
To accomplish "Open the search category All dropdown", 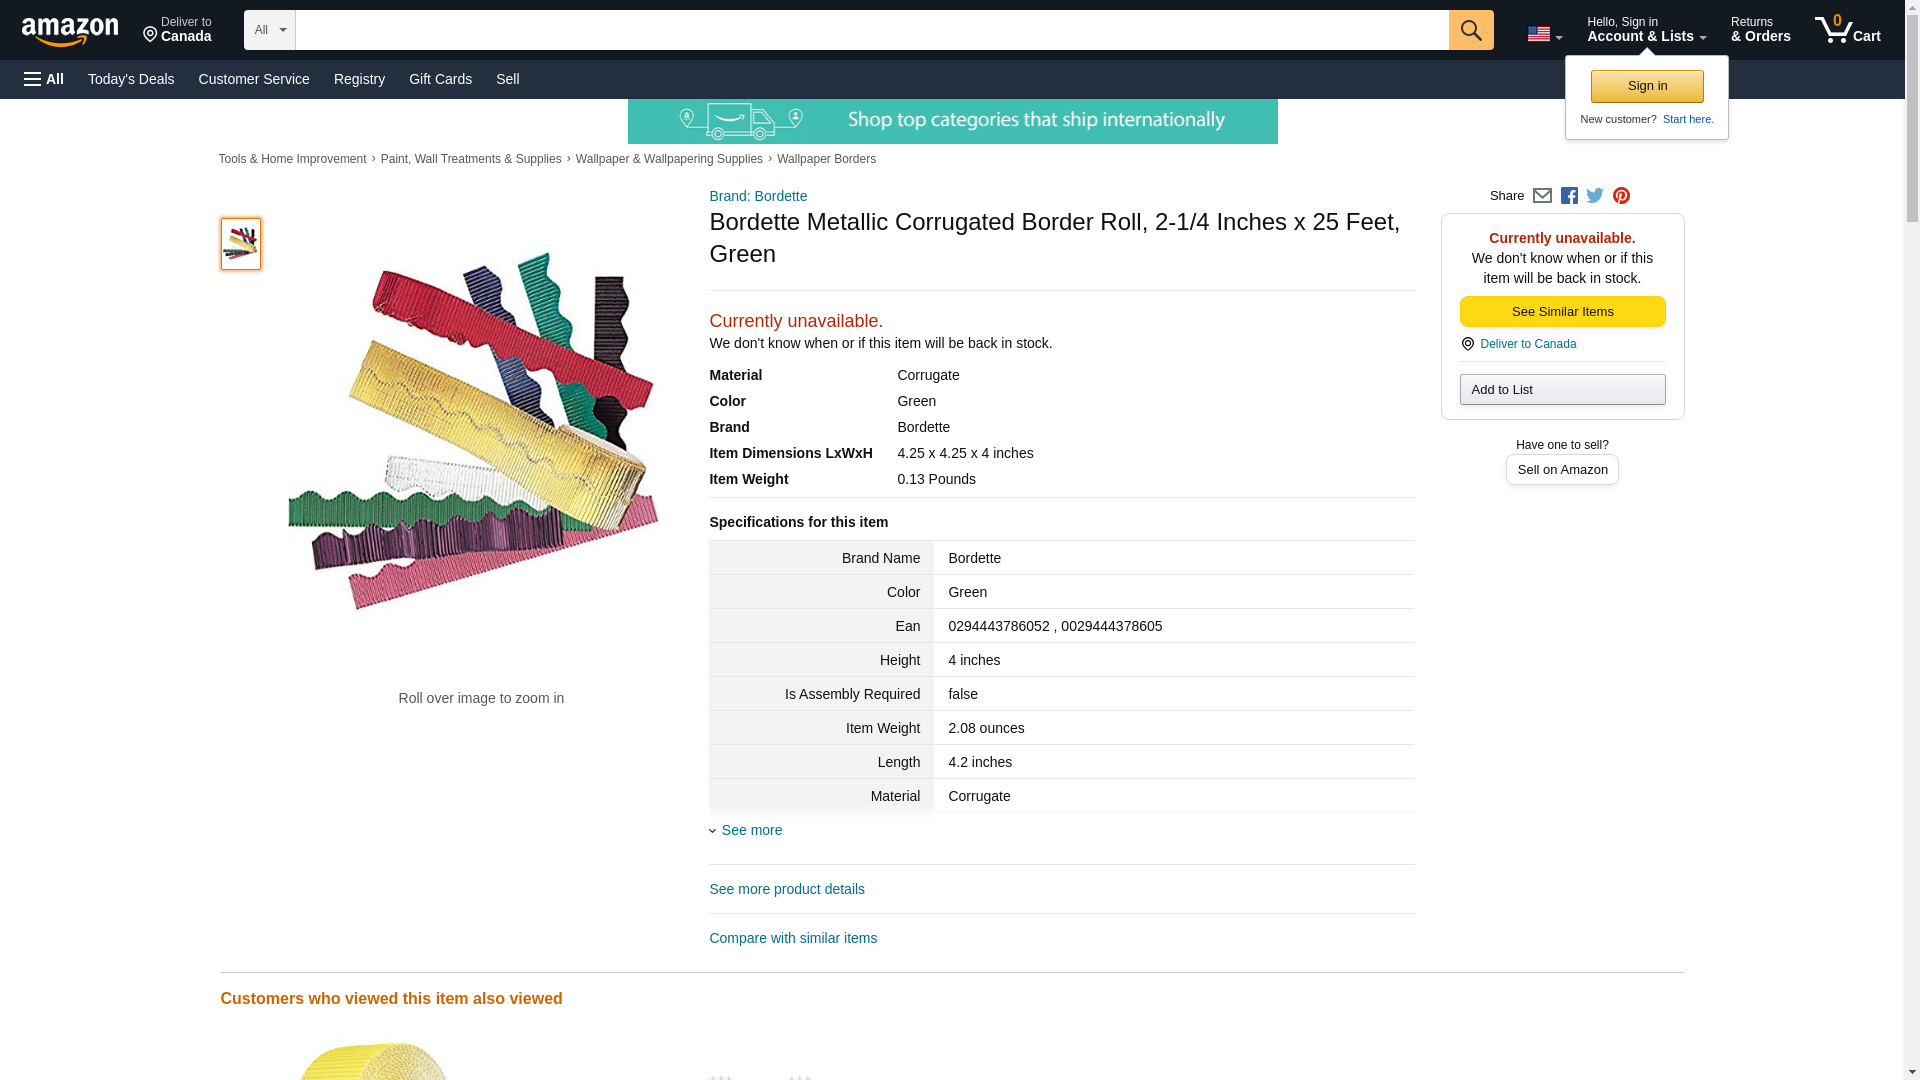I will coord(269,30).
